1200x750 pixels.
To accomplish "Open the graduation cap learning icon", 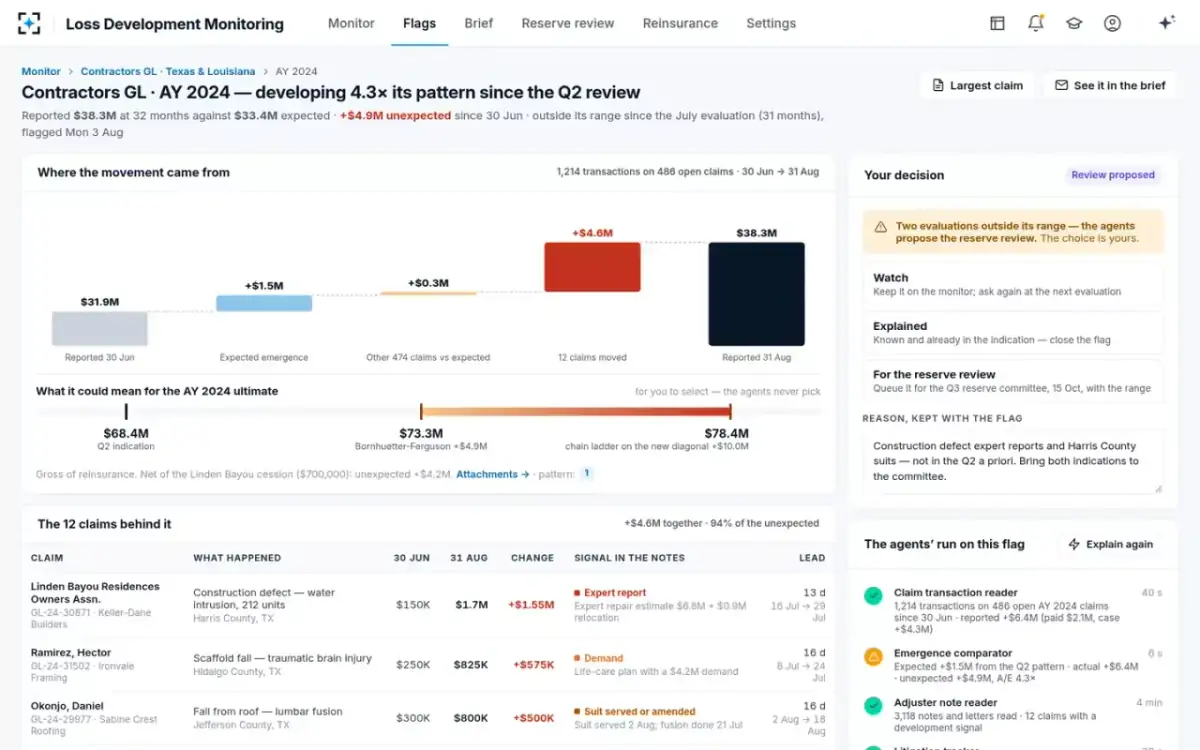I will coord(1074,23).
